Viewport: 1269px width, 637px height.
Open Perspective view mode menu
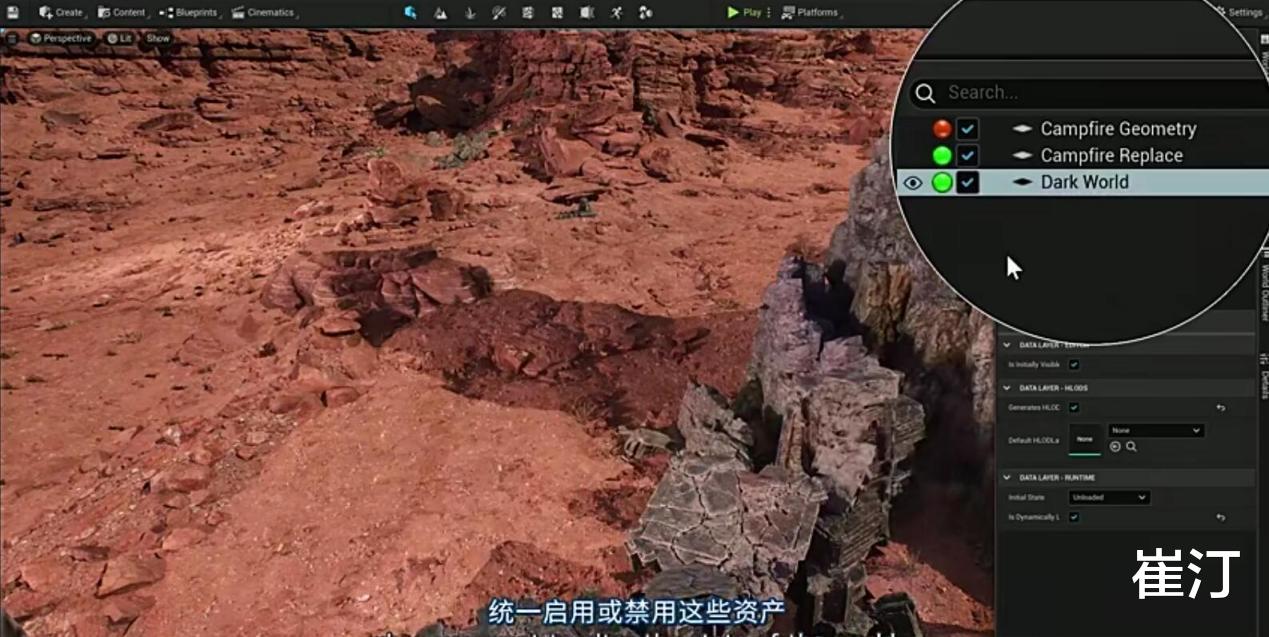coord(61,38)
